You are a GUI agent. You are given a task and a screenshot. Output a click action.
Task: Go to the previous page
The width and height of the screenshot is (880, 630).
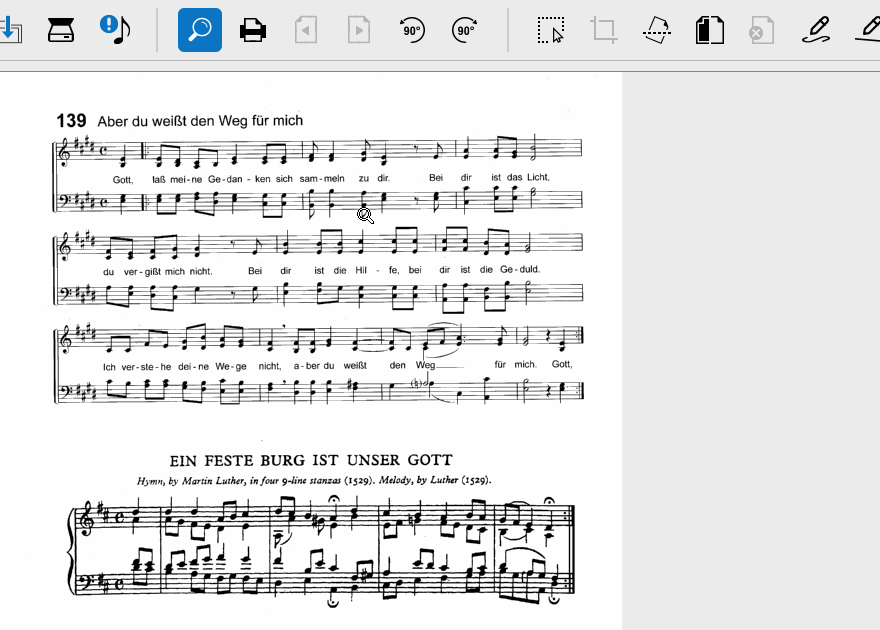tap(306, 30)
